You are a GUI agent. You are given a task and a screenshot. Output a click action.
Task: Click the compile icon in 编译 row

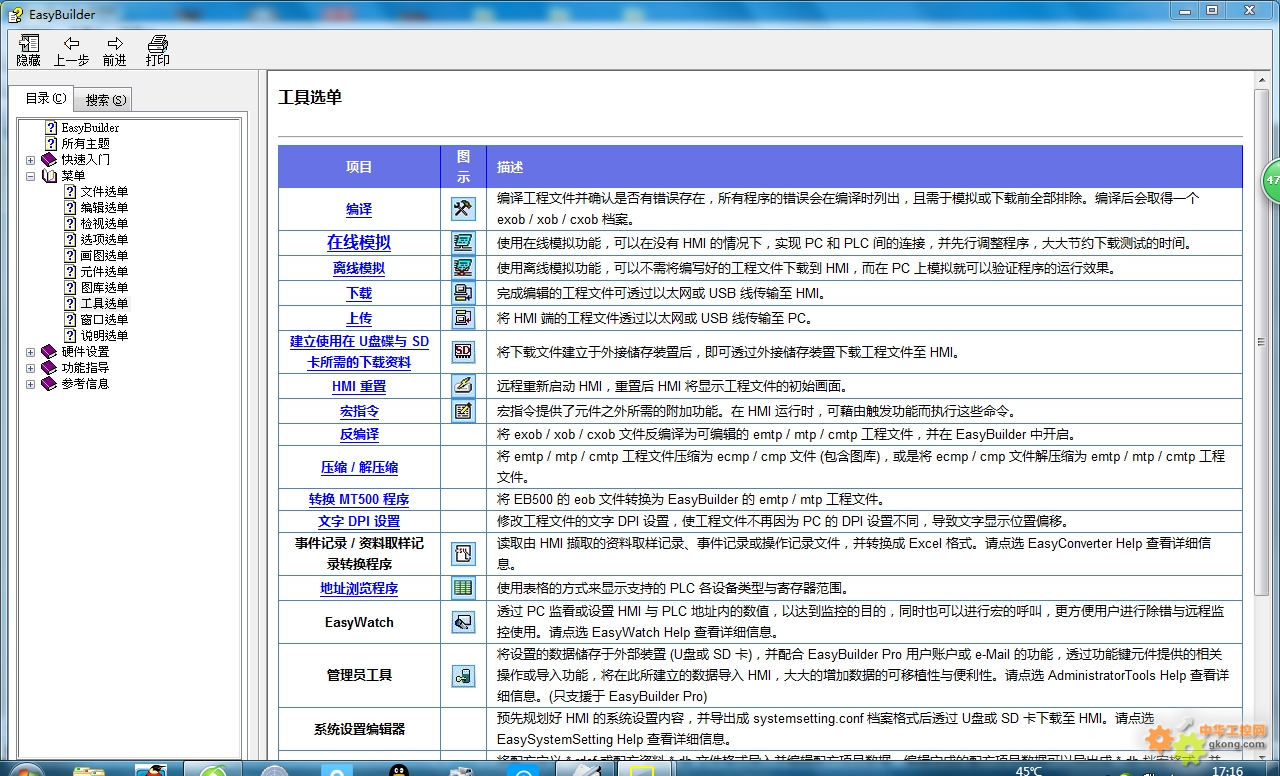click(x=463, y=209)
